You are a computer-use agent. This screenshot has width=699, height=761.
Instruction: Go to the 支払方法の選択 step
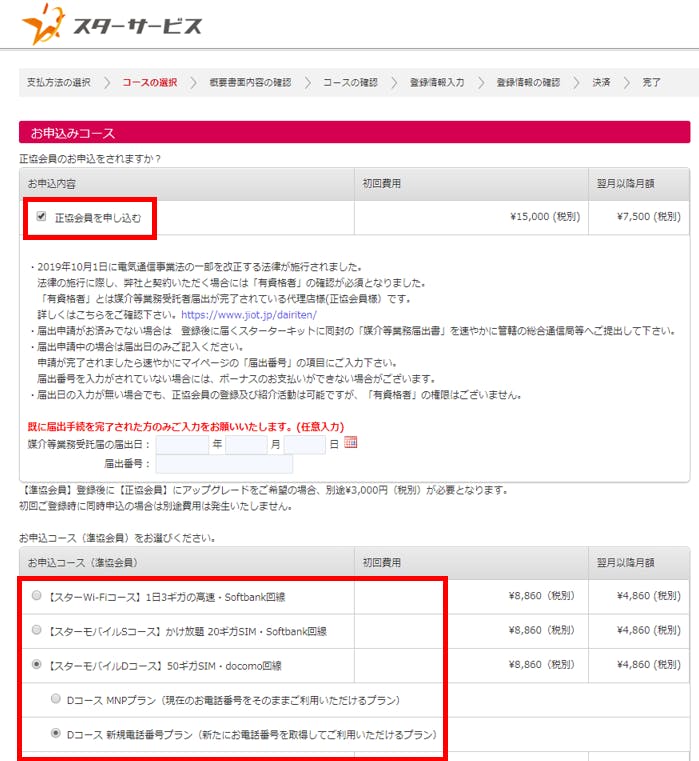(59, 82)
